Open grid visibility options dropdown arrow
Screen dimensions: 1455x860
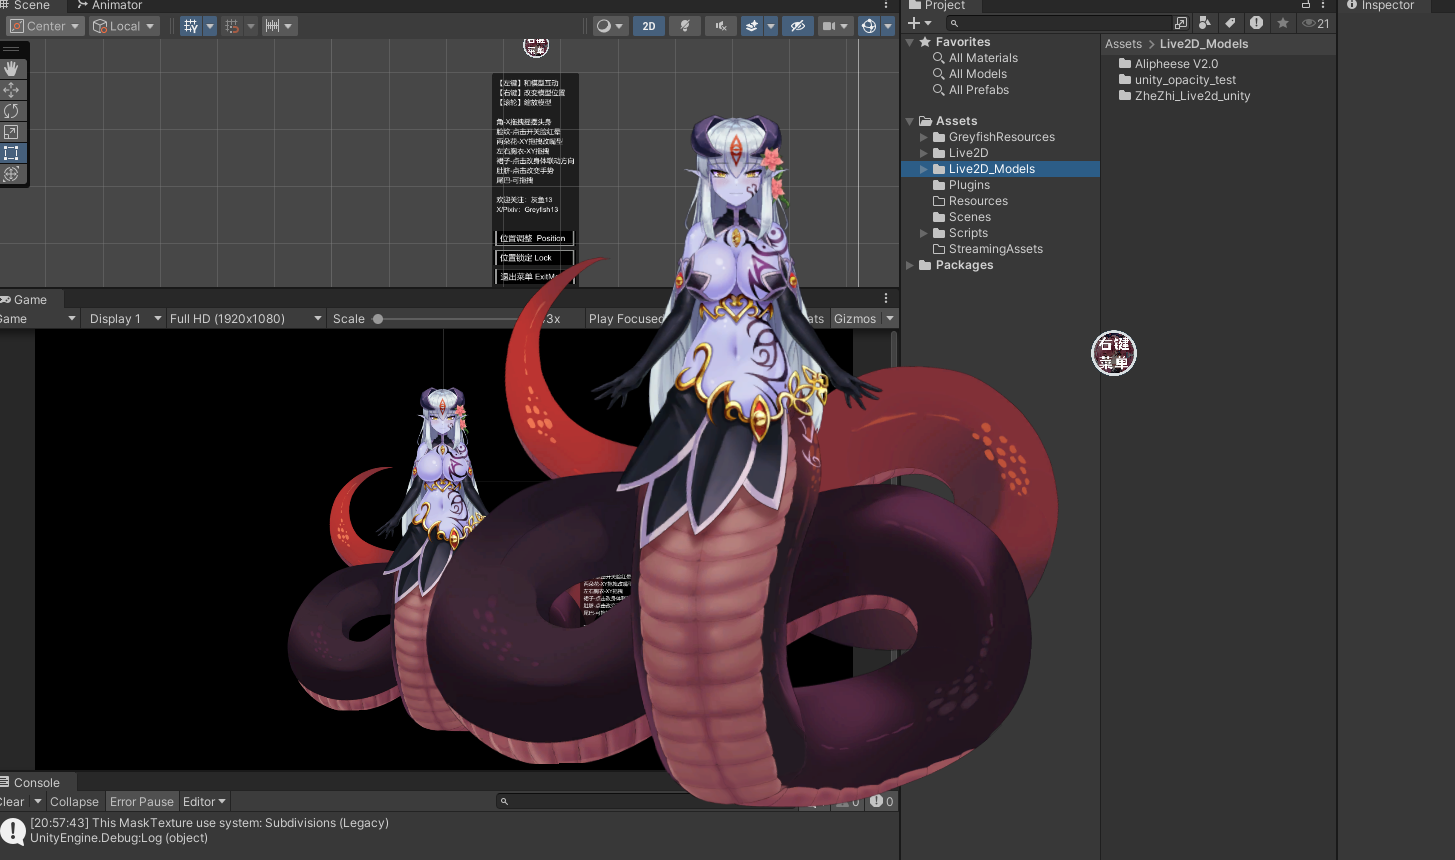(x=210, y=26)
